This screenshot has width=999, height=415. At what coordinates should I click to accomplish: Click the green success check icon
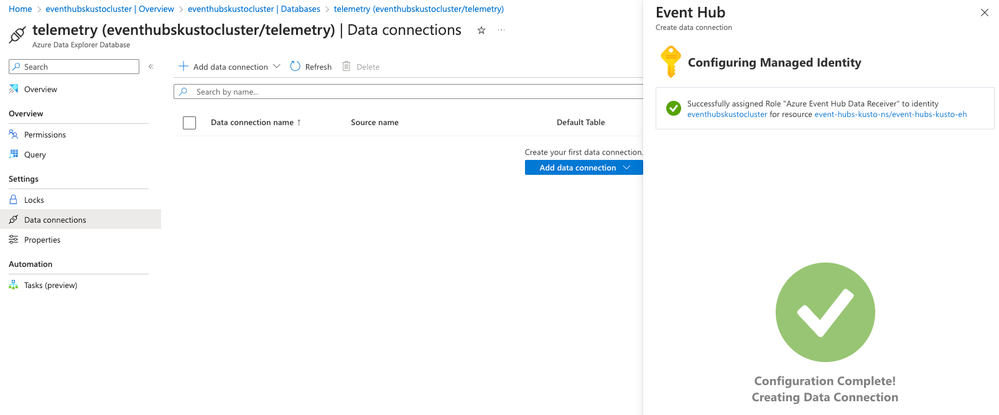click(673, 108)
